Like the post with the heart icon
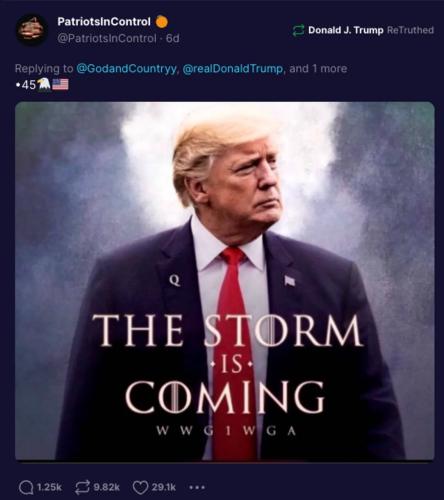Image resolution: width=444 pixels, height=500 pixels. [140, 488]
